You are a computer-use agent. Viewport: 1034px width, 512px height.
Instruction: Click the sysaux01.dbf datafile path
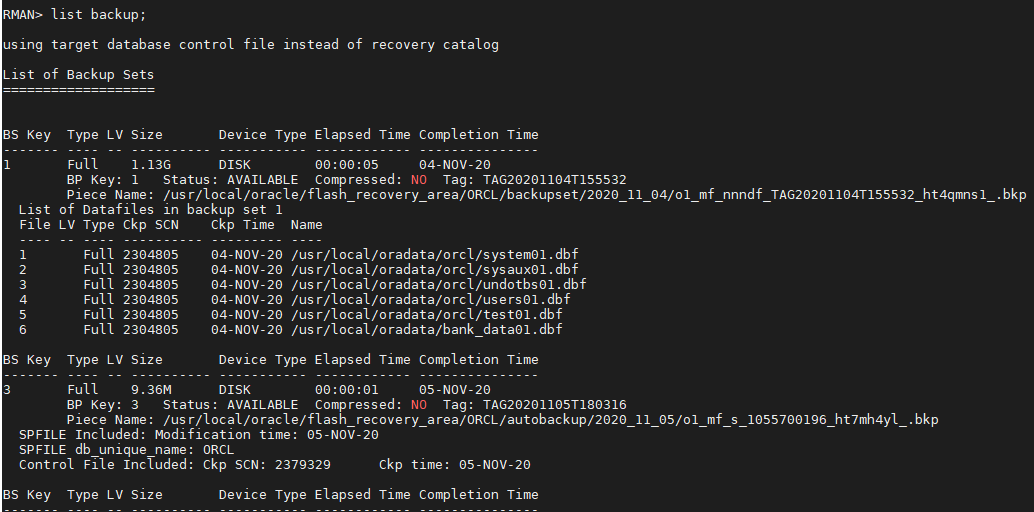434,269
